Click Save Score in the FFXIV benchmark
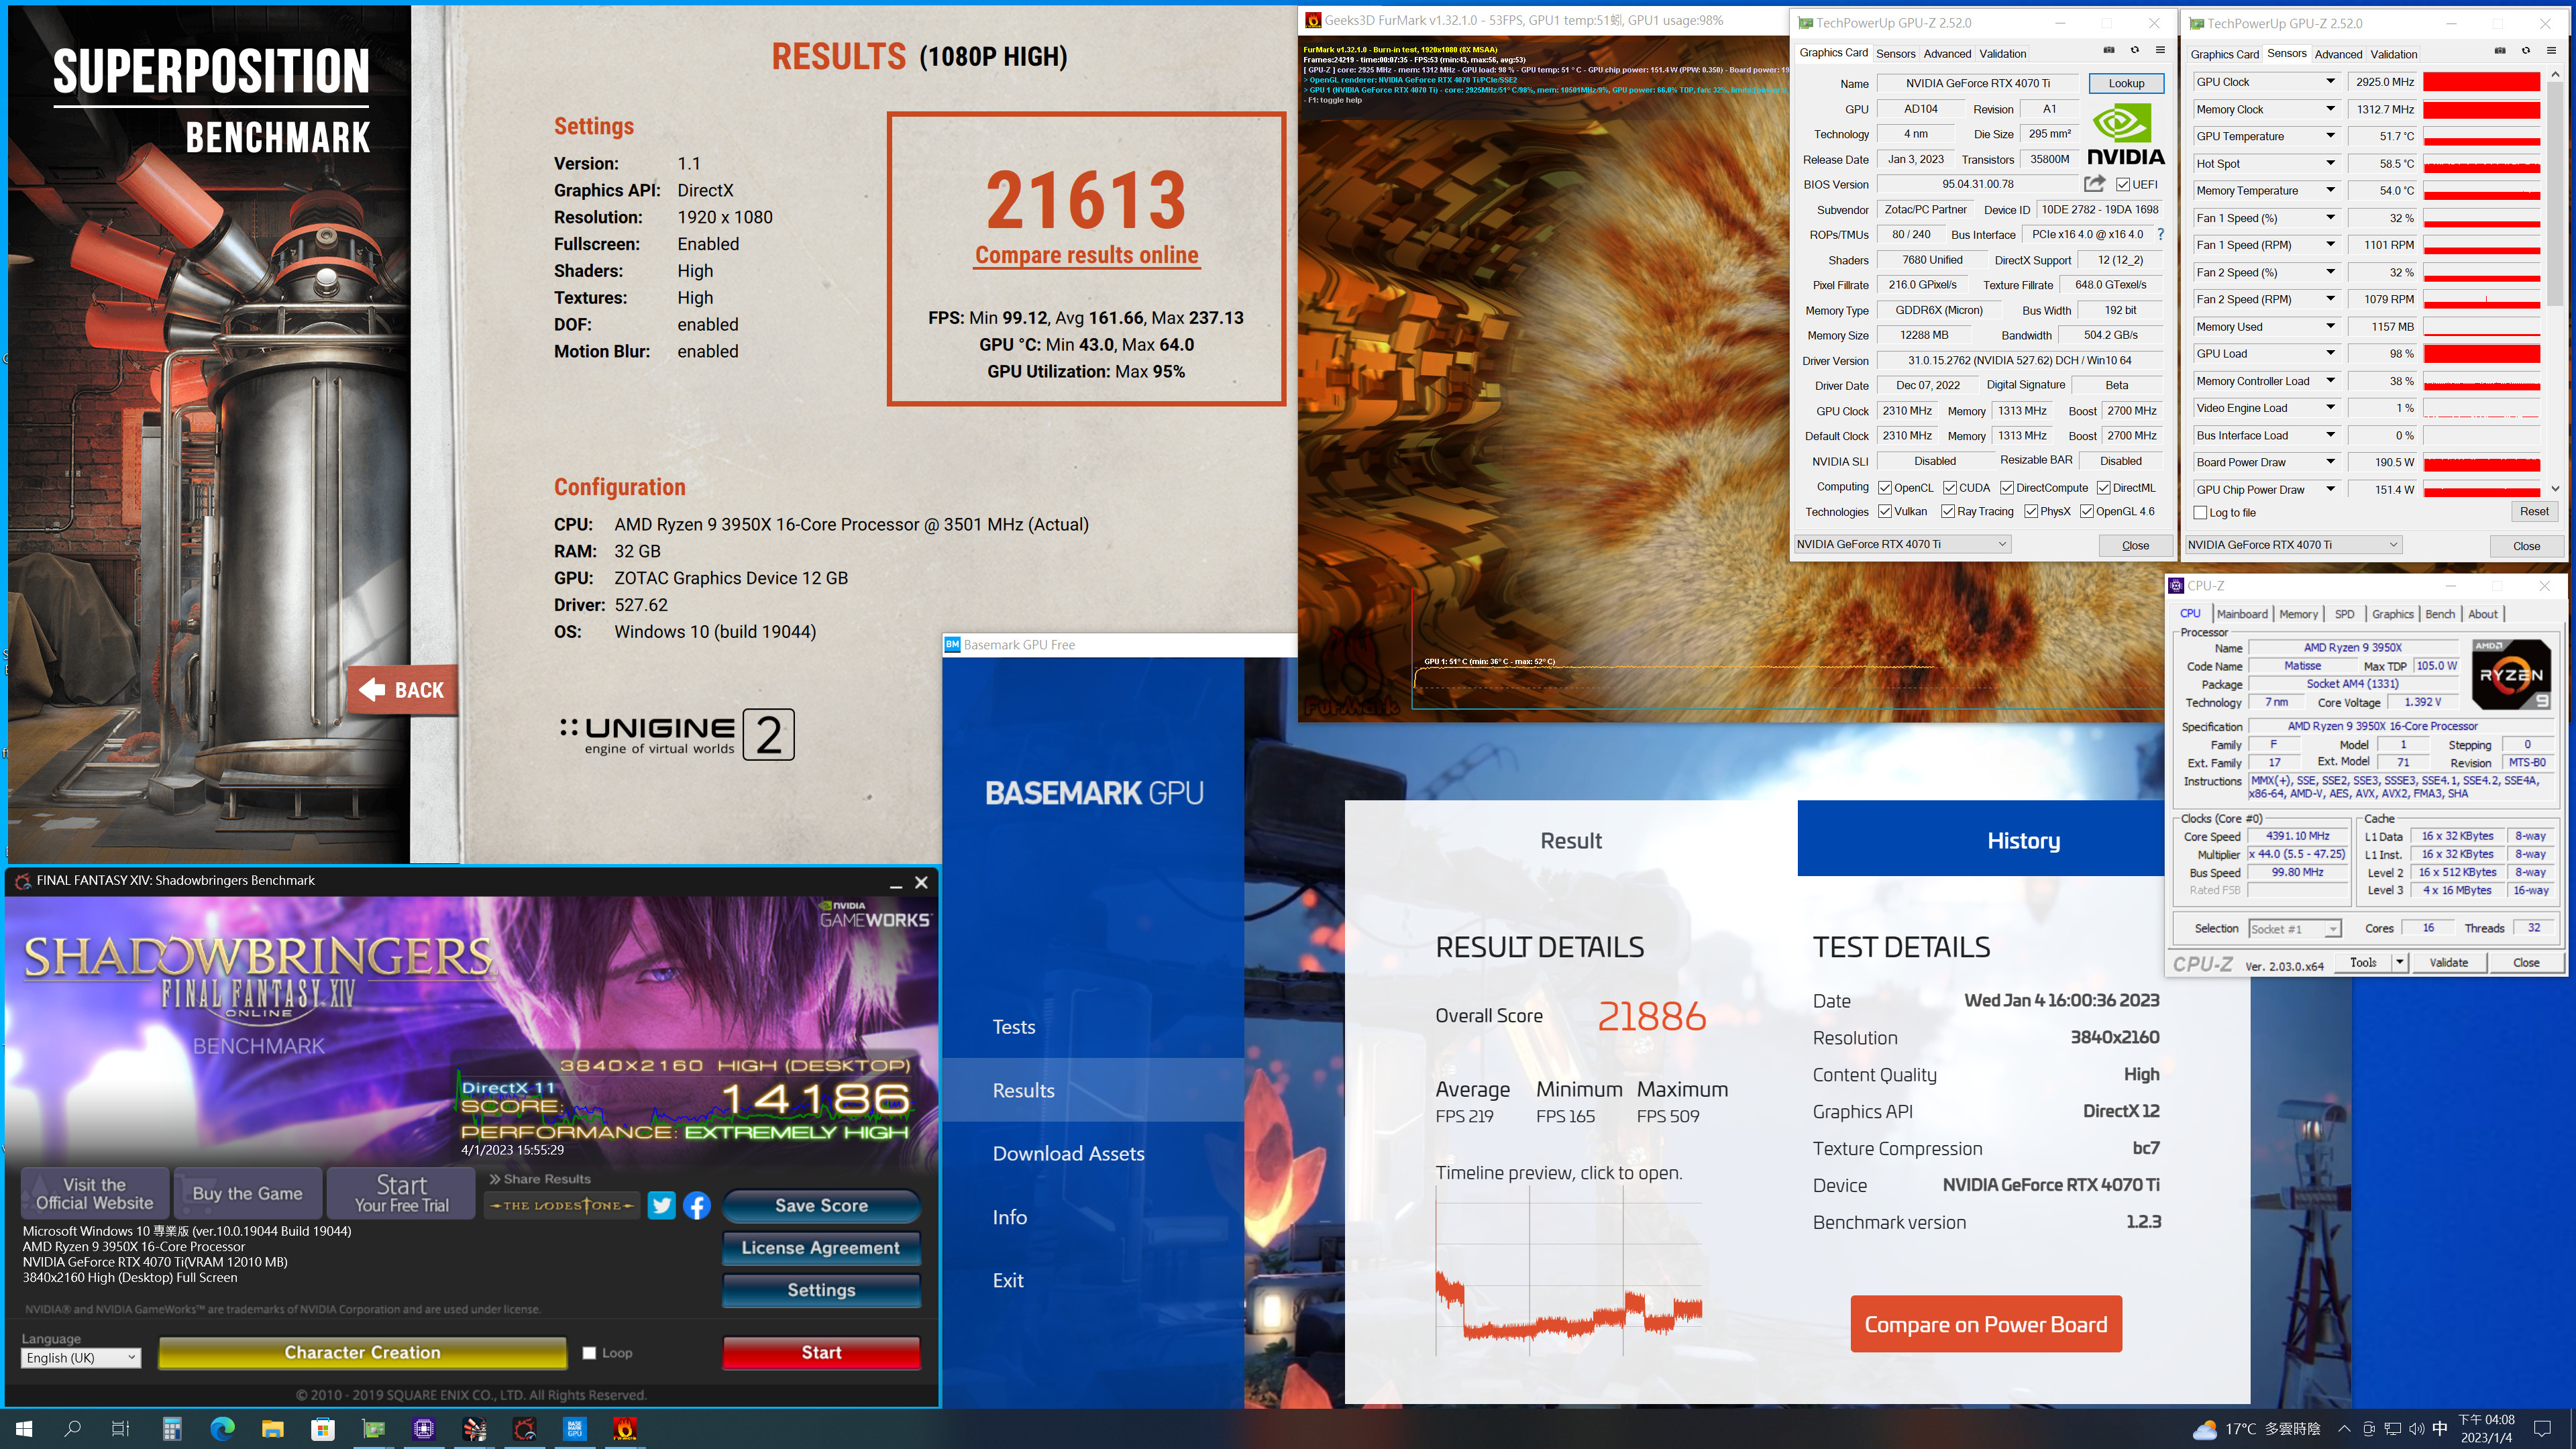This screenshot has width=2576, height=1449. [821, 1206]
